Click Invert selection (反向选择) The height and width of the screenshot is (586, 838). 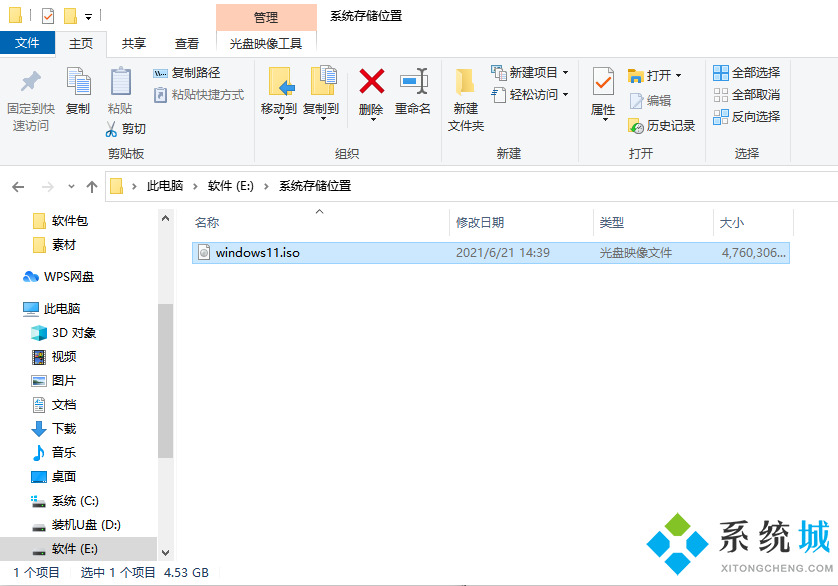[x=747, y=117]
